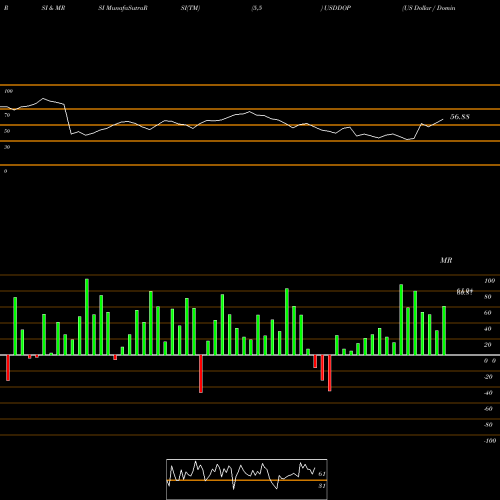Image resolution: width=500 pixels, height=500 pixels.
Task: Click the -80 label on MR axis
Action: (488, 425)
